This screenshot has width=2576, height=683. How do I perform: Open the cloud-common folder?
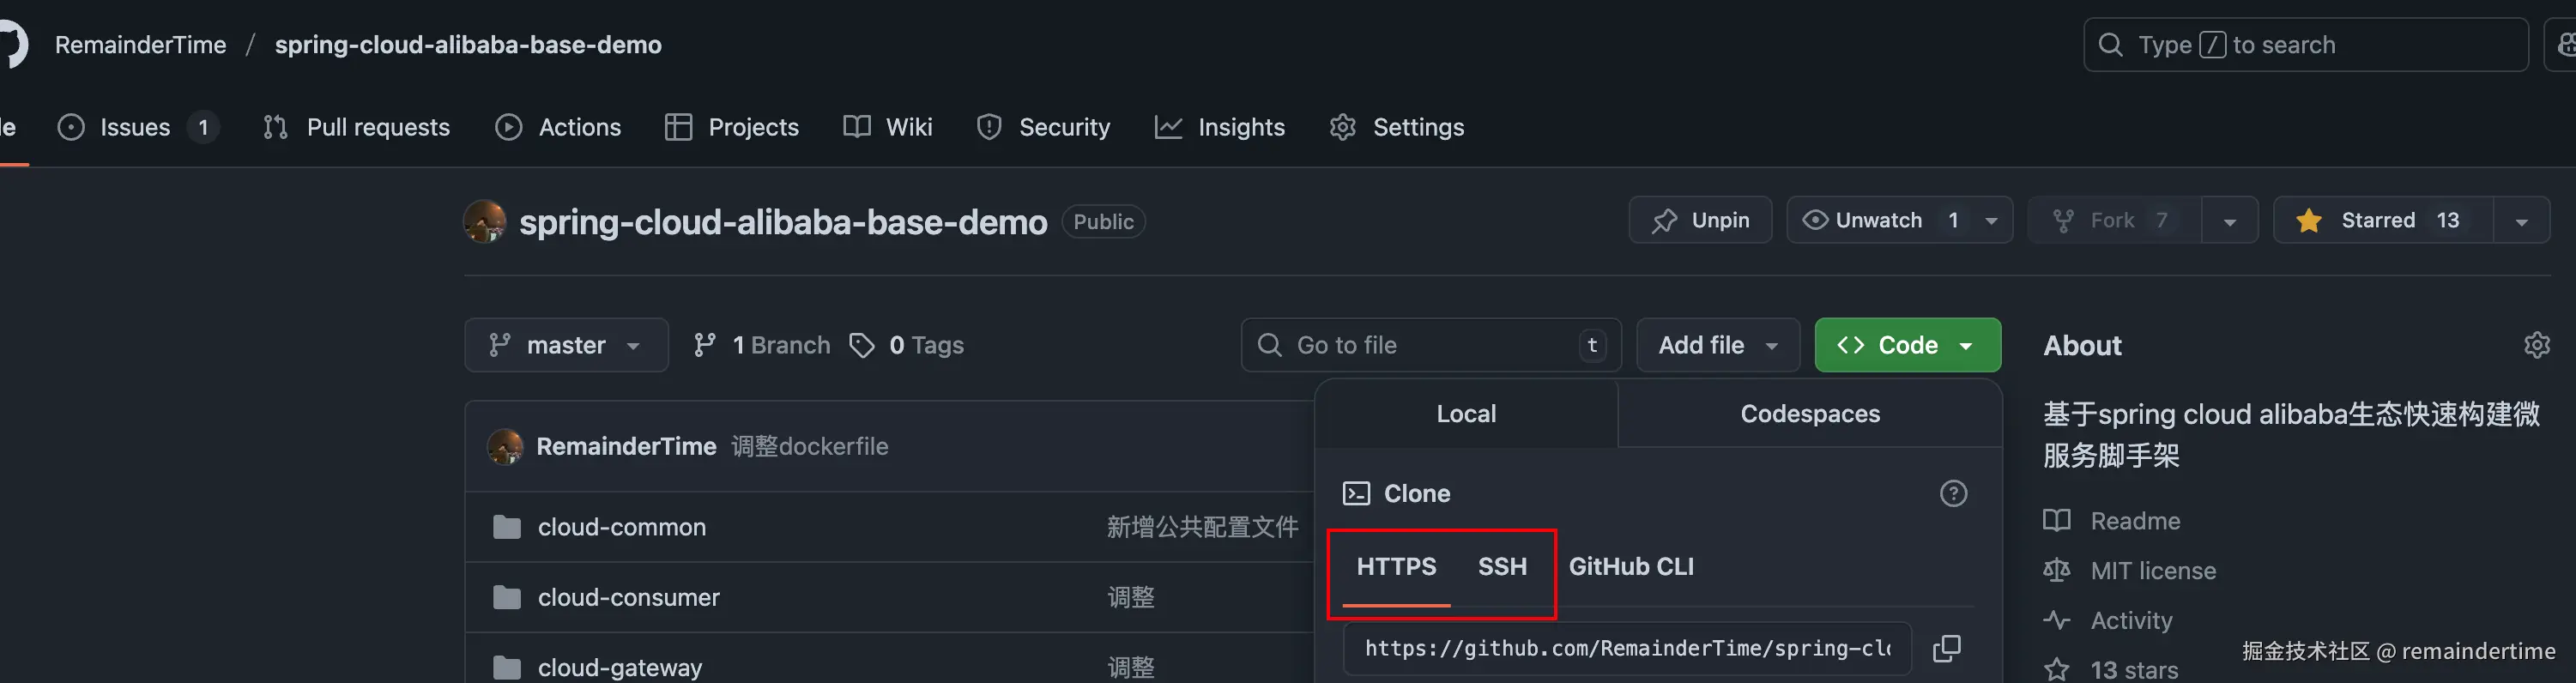621,527
